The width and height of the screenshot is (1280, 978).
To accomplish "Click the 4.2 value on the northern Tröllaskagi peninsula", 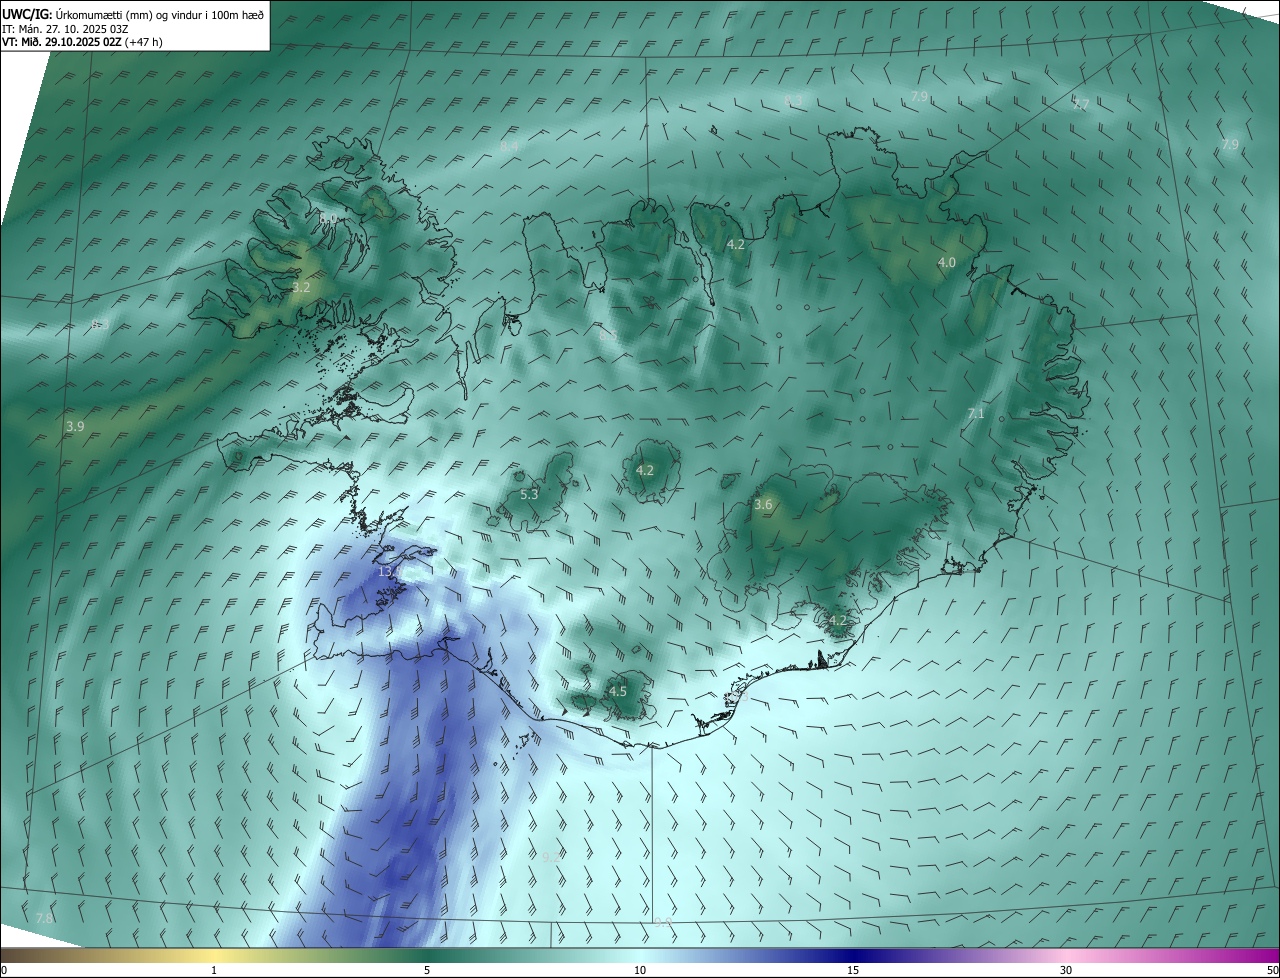I will 736,244.
